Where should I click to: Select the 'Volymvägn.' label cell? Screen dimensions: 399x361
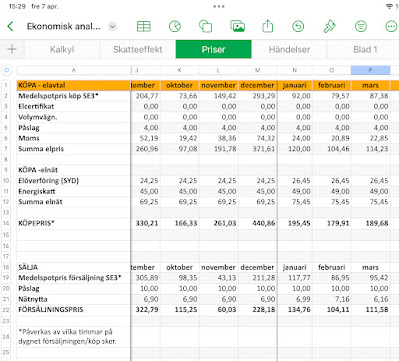(x=74, y=117)
